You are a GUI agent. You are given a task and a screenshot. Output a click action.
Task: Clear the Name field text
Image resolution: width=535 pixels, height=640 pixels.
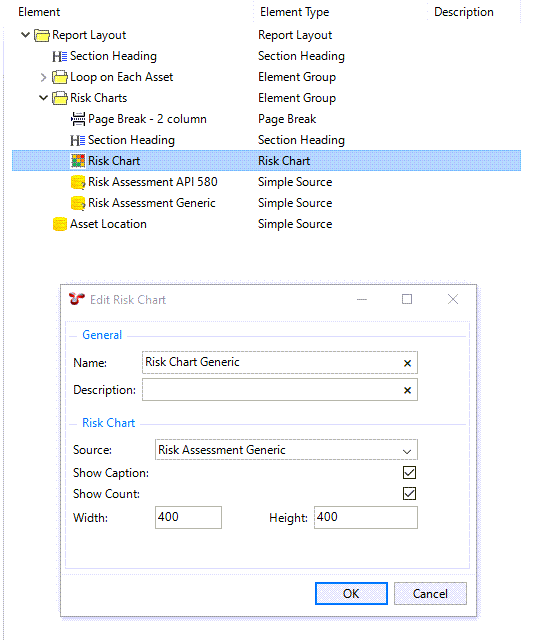point(407,363)
